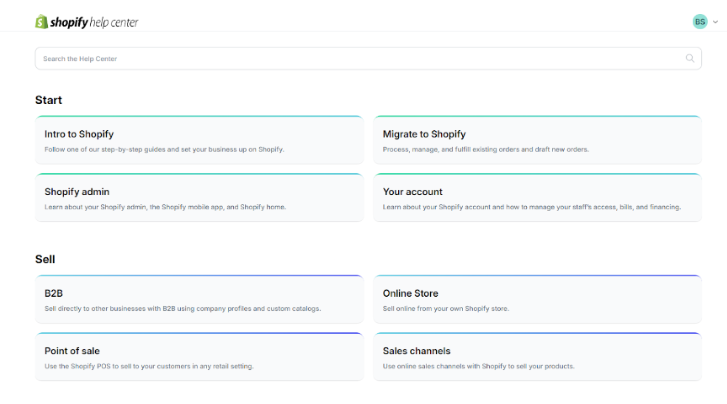Click the Start section heading
Screen dimensions: 727x404
point(49,100)
